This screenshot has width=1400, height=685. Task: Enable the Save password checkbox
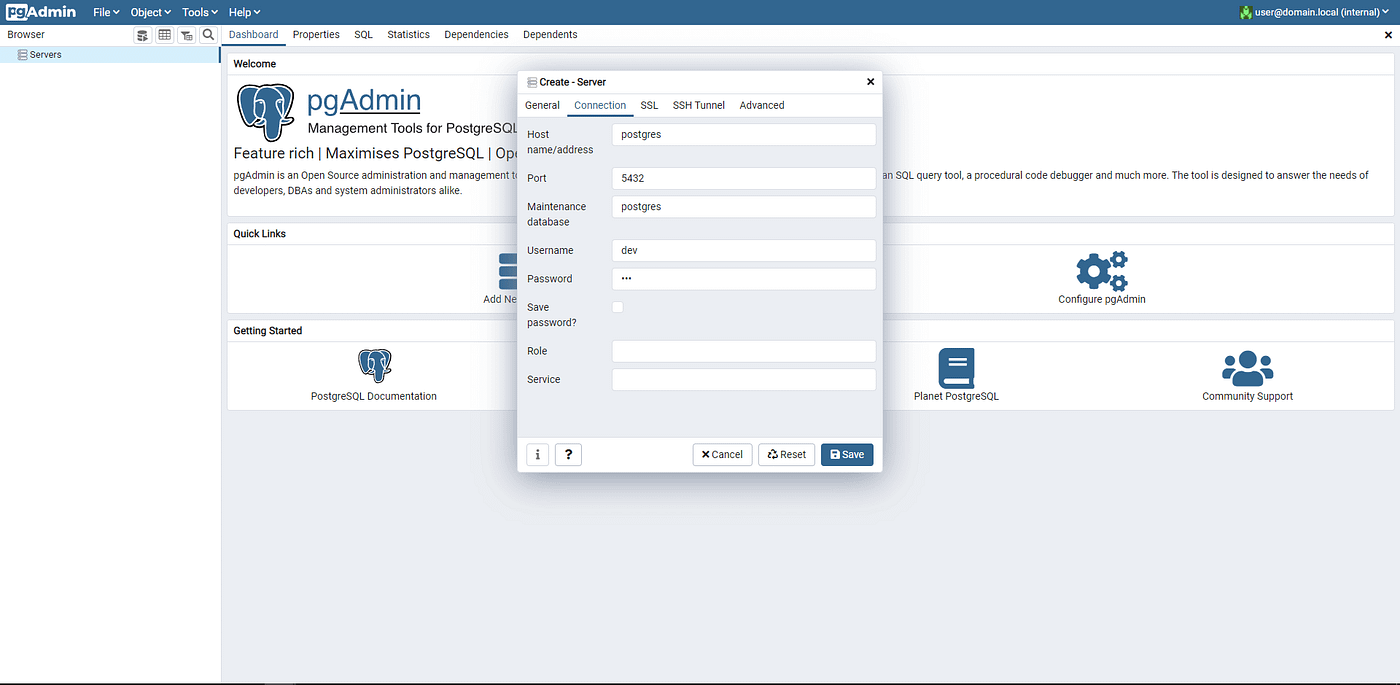[x=617, y=307]
